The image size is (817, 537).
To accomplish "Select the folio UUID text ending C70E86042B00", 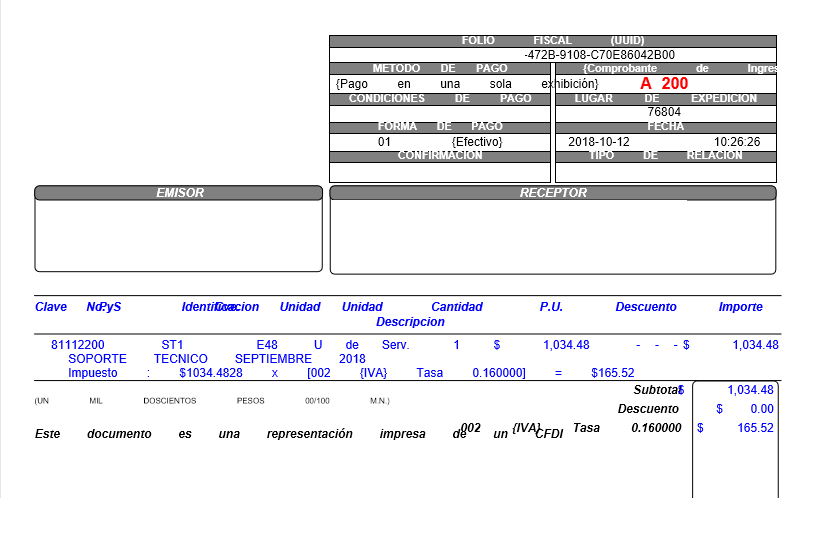I will 599,55.
